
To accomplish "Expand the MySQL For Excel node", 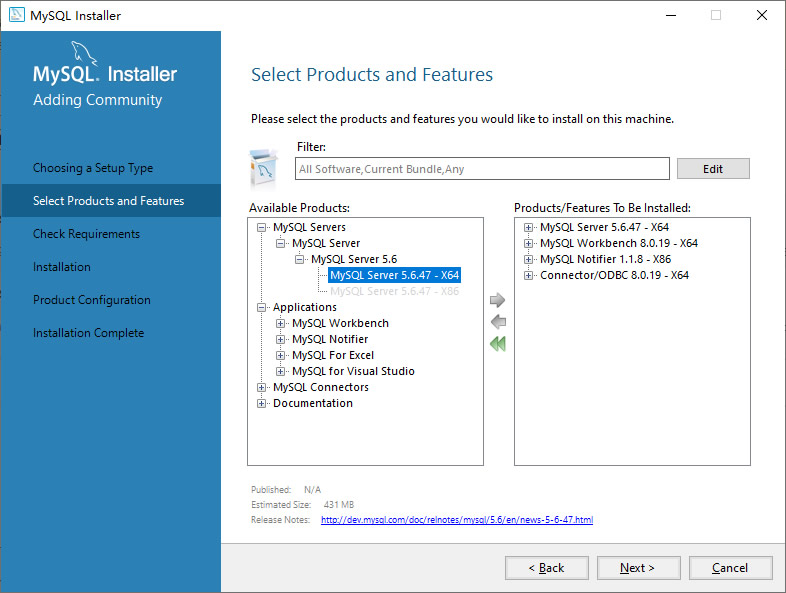I will click(280, 356).
